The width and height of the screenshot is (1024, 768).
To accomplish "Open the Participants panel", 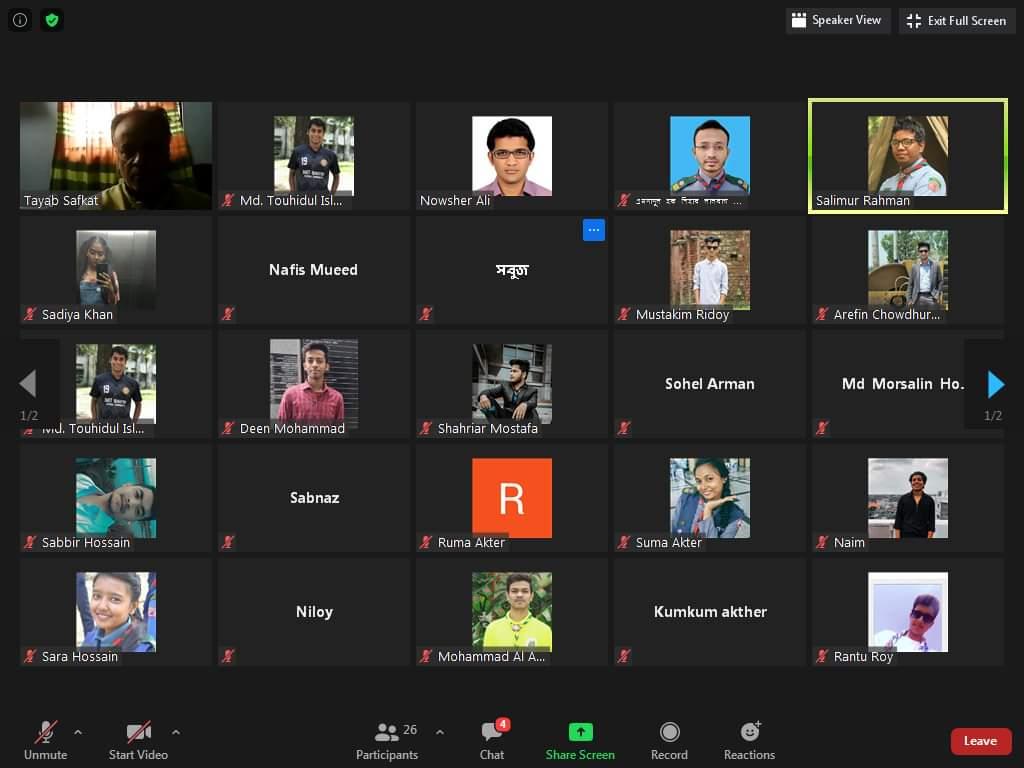I will coord(387,741).
